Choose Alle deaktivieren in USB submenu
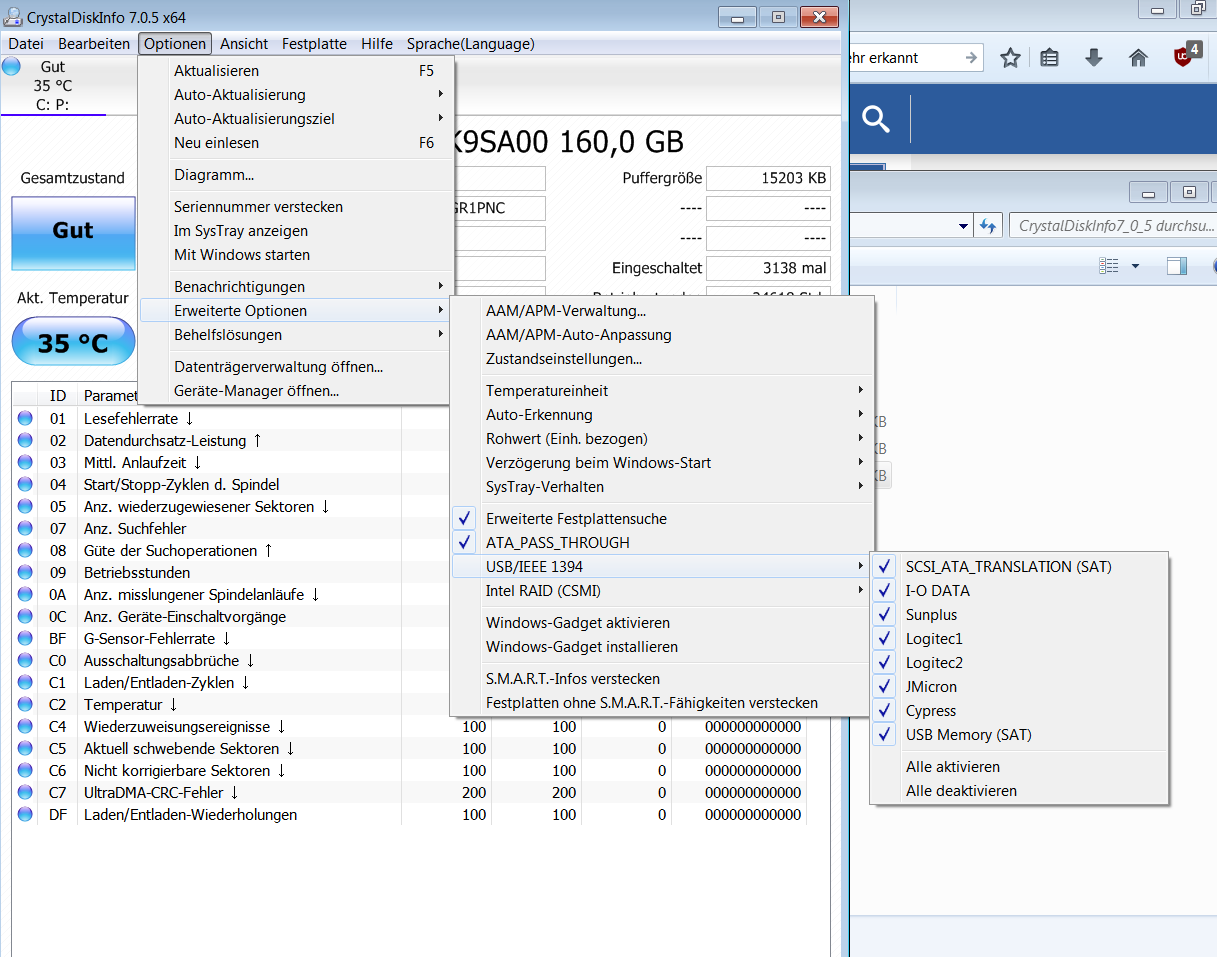Viewport: 1217px width, 957px height. pos(1019,790)
